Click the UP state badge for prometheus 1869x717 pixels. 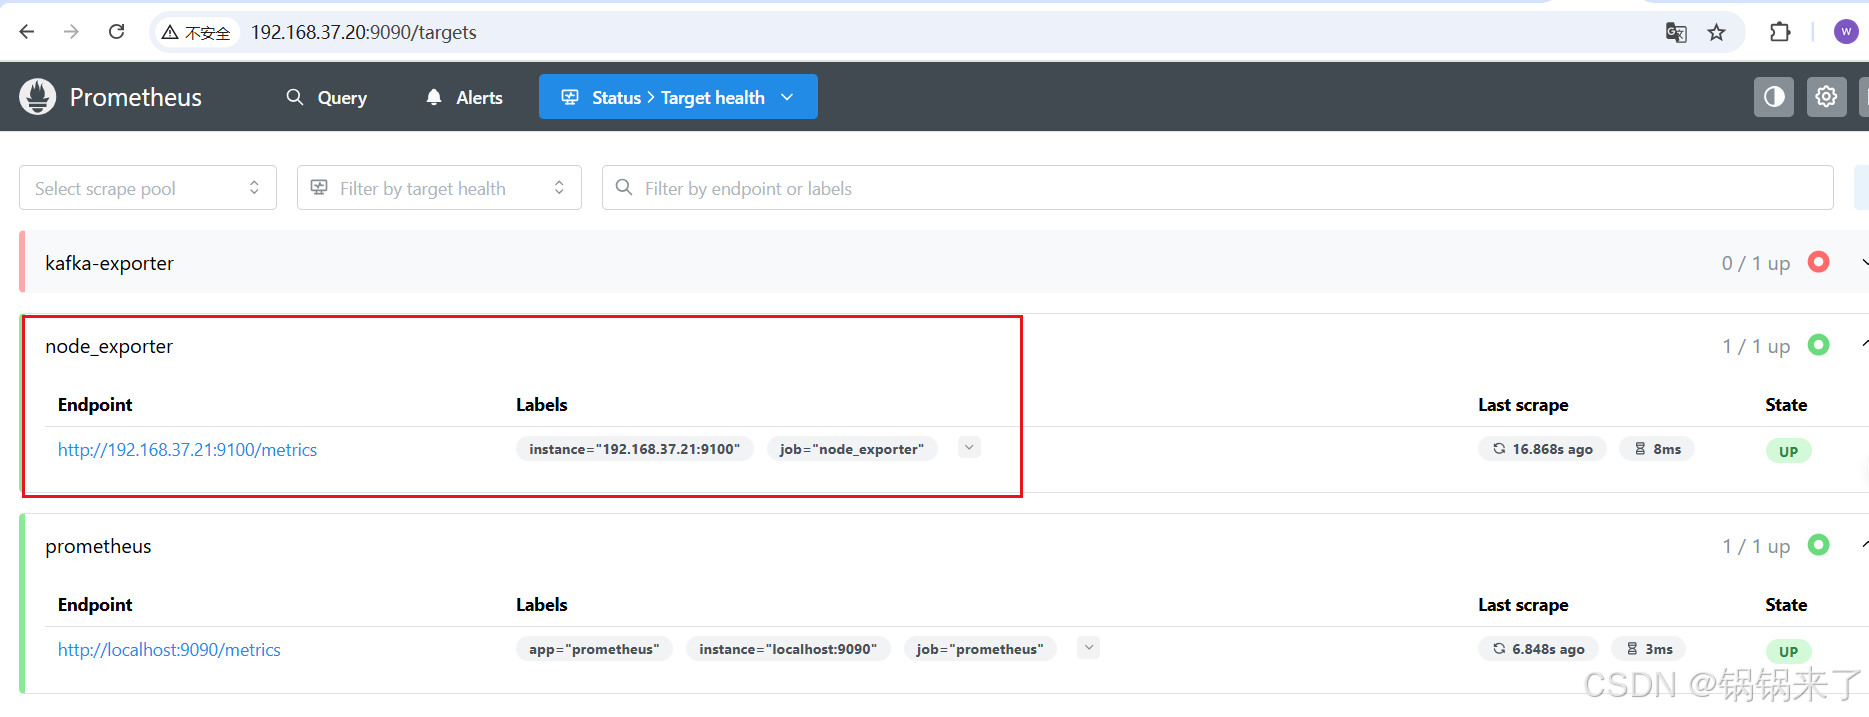(x=1788, y=651)
